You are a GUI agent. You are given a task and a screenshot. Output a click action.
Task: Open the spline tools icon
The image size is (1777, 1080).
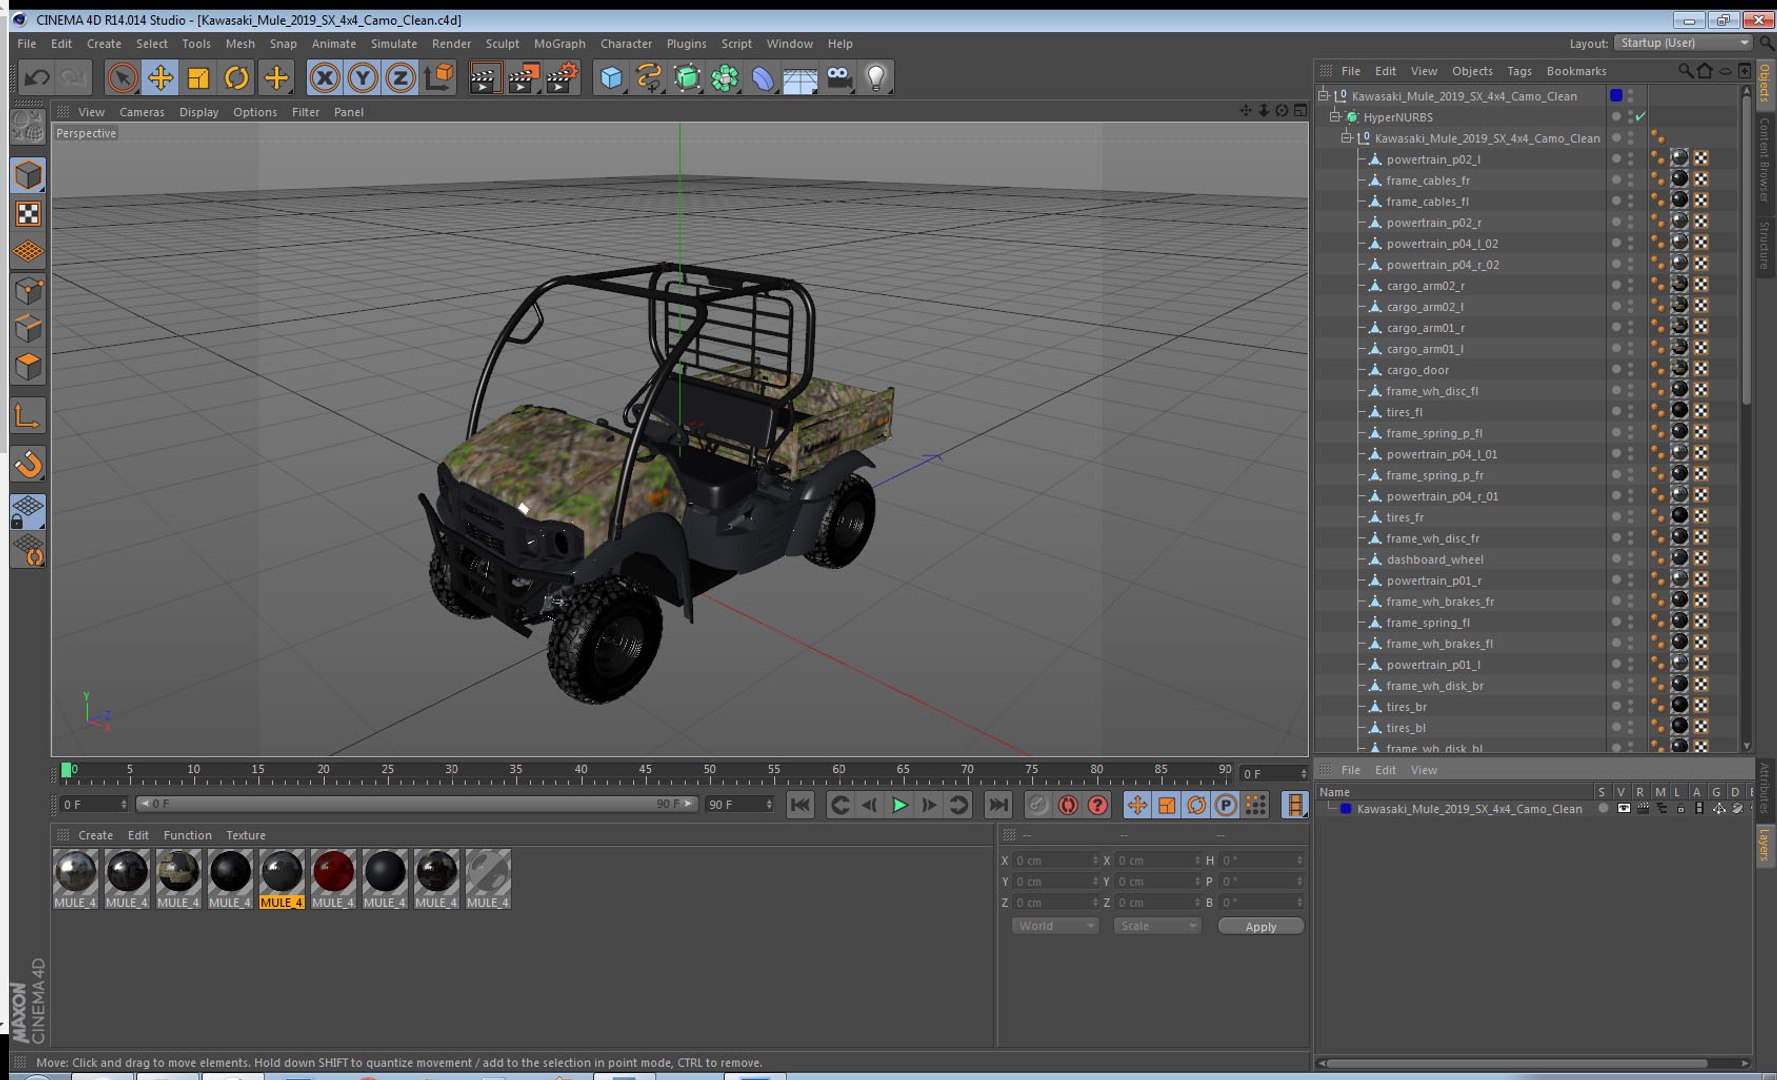point(649,77)
